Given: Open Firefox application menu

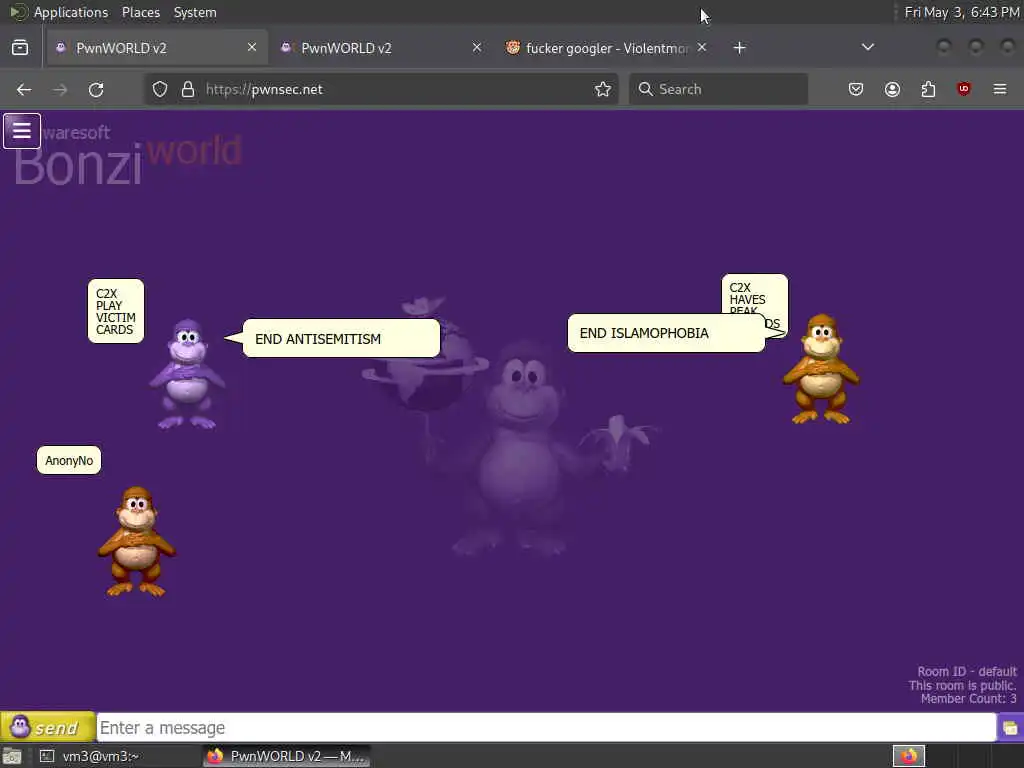Looking at the screenshot, I should [1000, 89].
